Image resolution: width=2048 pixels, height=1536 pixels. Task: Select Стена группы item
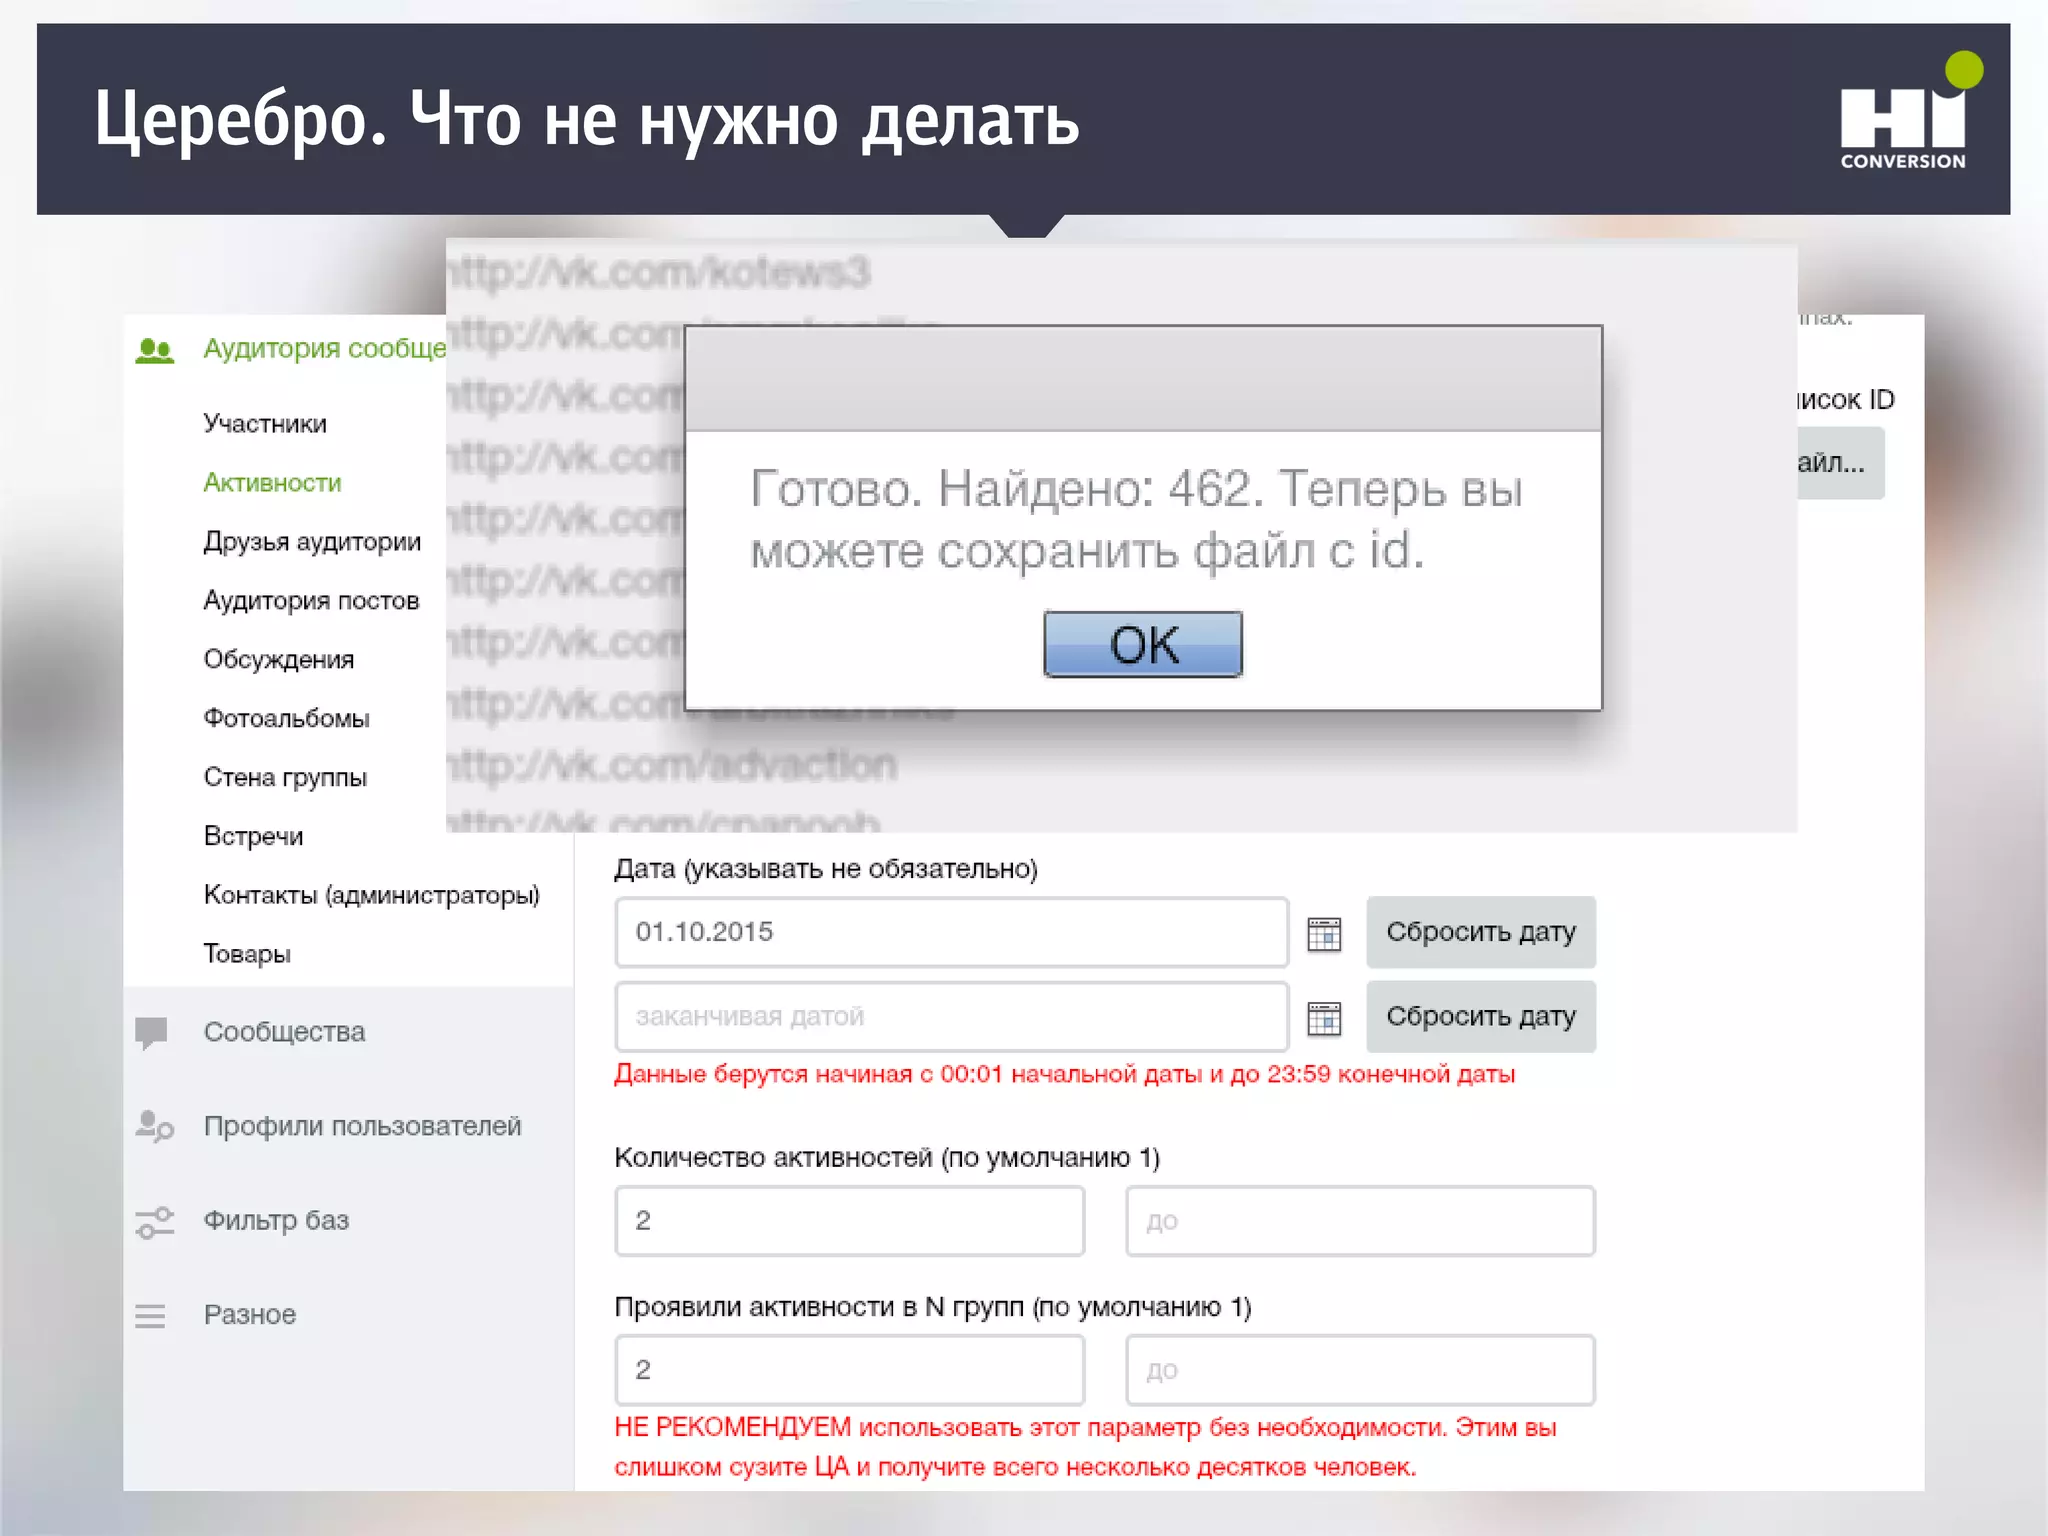[285, 777]
